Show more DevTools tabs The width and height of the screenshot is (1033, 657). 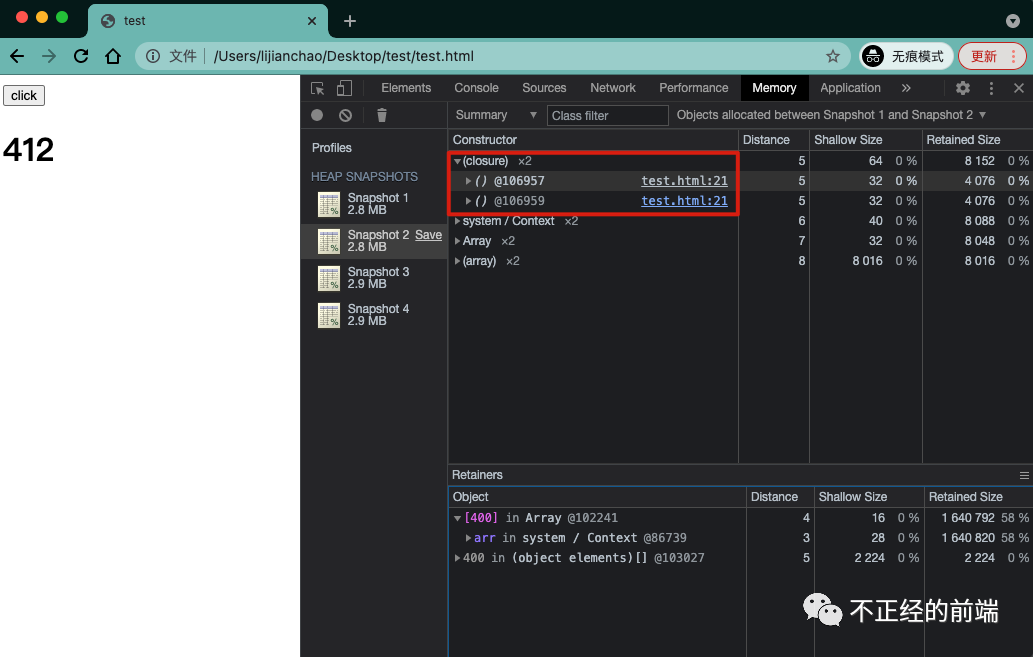click(x=907, y=88)
